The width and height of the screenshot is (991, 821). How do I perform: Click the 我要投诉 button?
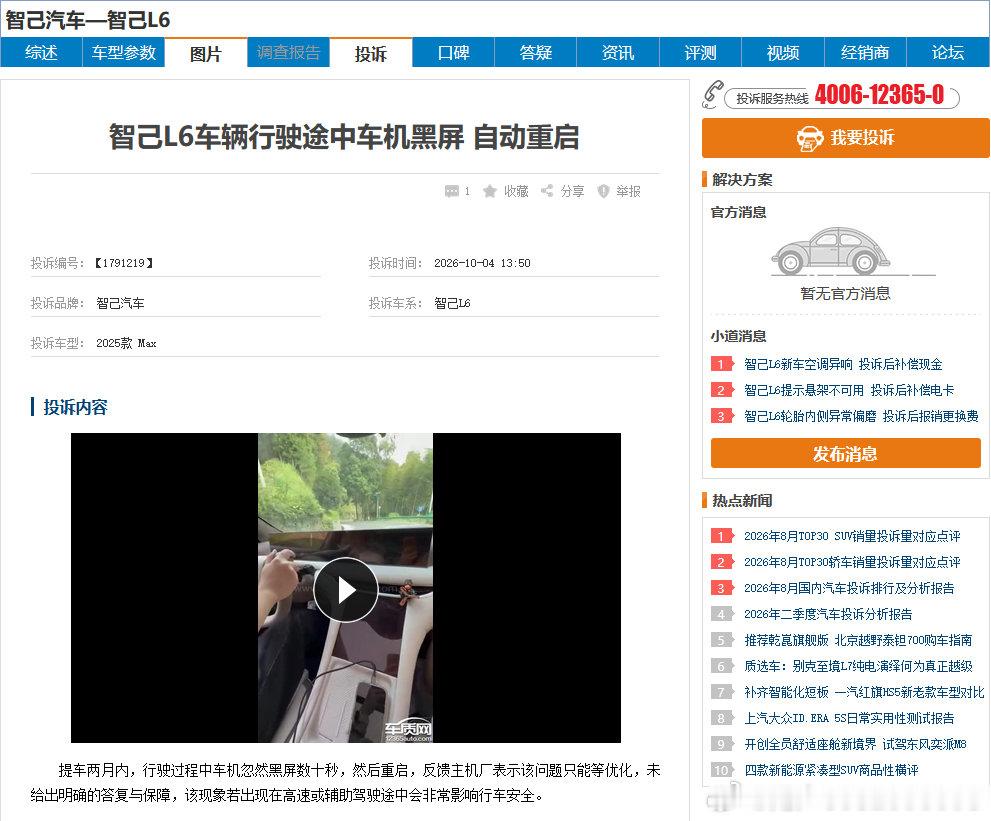pyautogui.click(x=846, y=138)
